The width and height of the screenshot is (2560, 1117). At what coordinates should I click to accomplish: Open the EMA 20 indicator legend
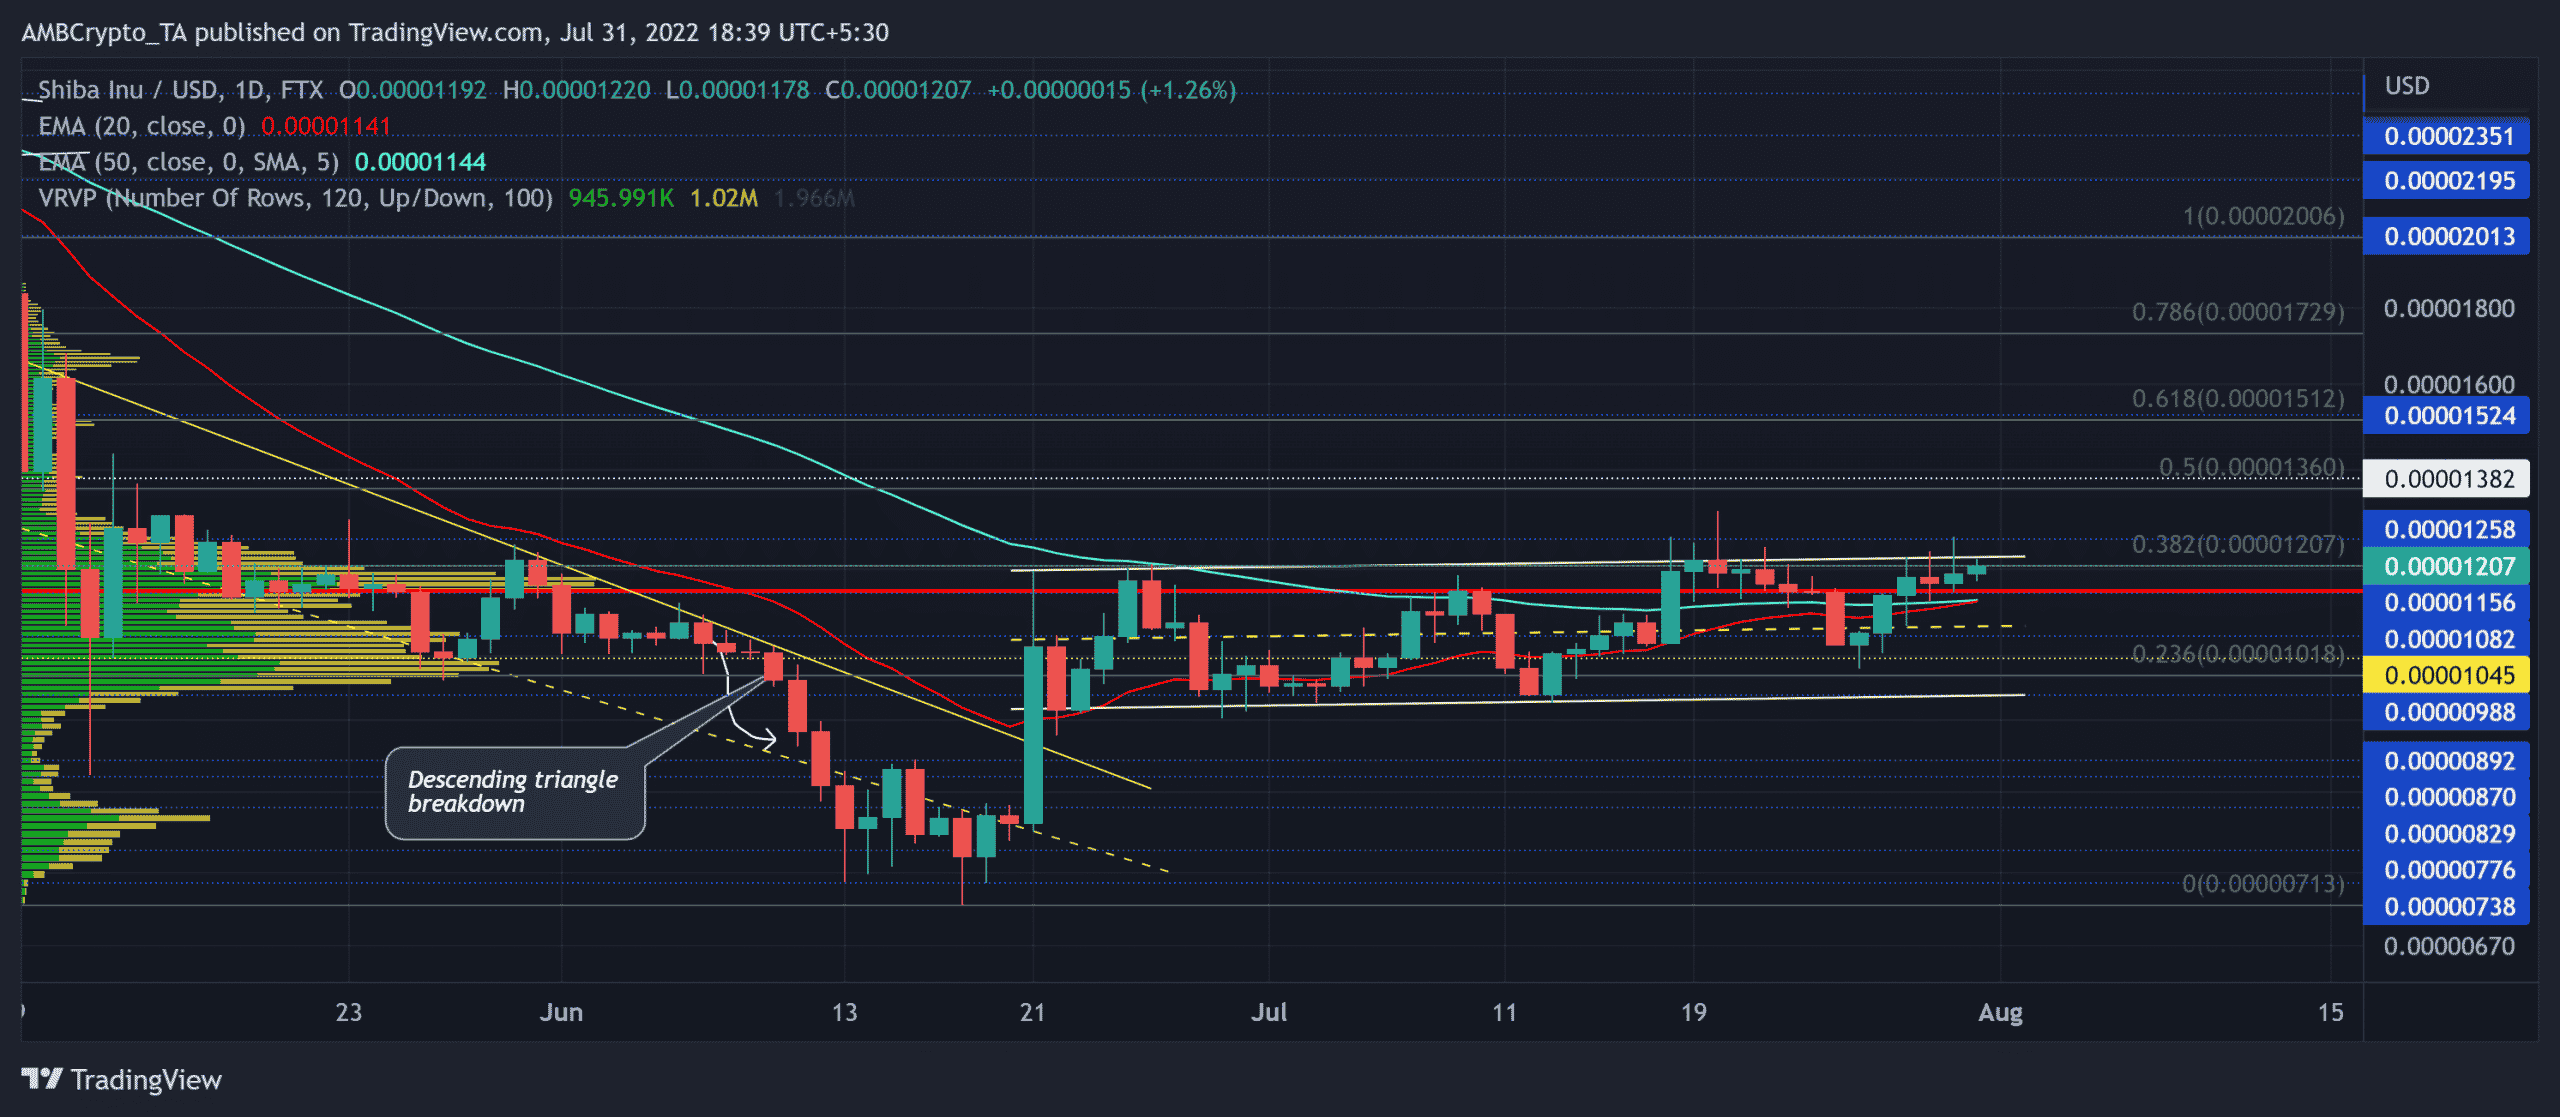[x=141, y=126]
